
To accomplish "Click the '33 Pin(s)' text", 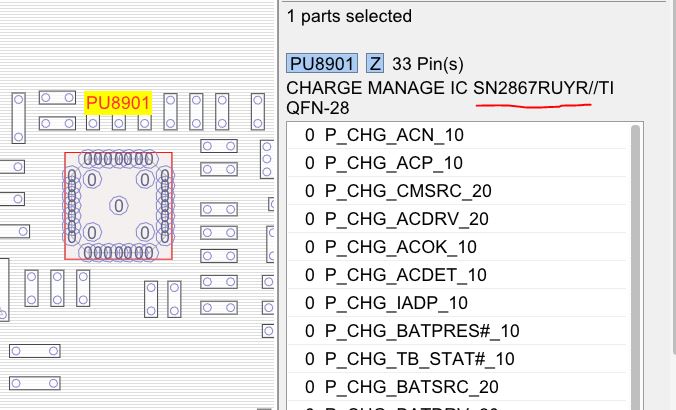I will tap(428, 64).
